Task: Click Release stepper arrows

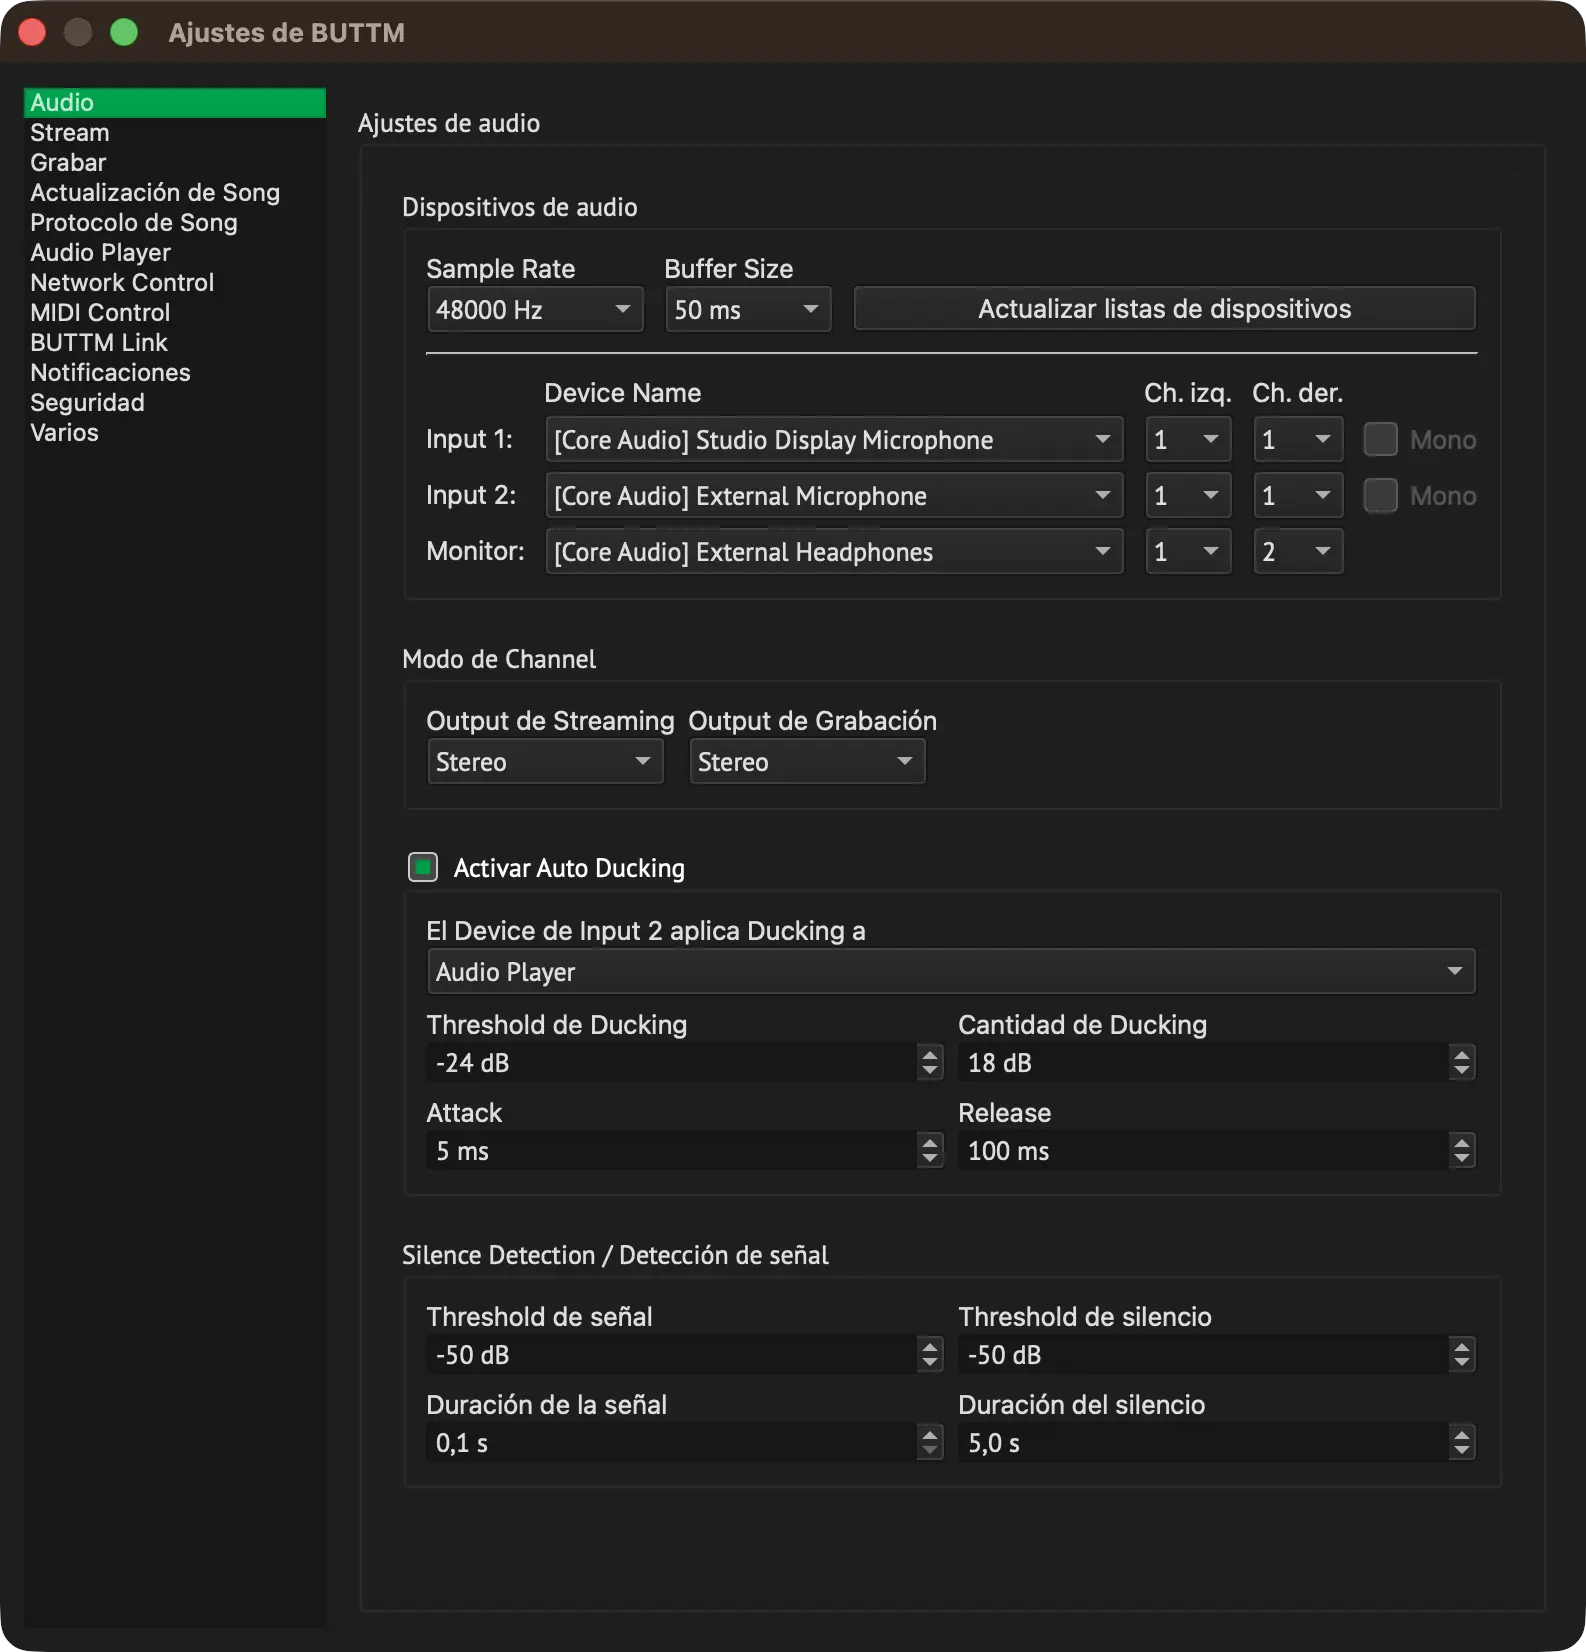Action: [1462, 1150]
